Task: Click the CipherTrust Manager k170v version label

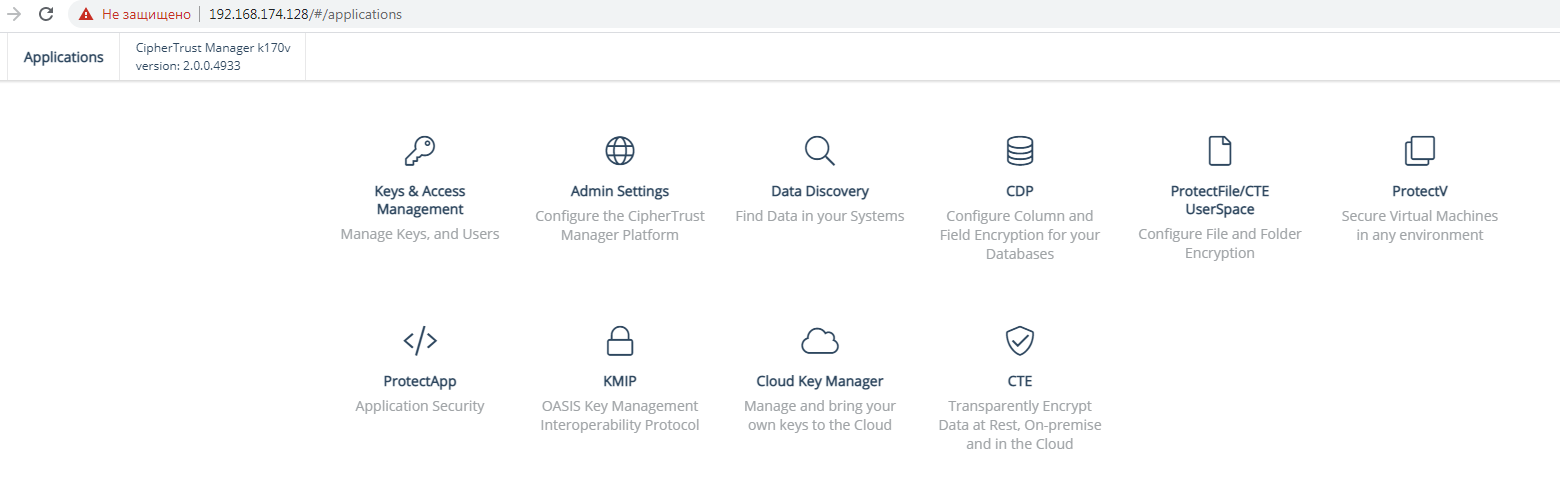Action: pos(213,57)
